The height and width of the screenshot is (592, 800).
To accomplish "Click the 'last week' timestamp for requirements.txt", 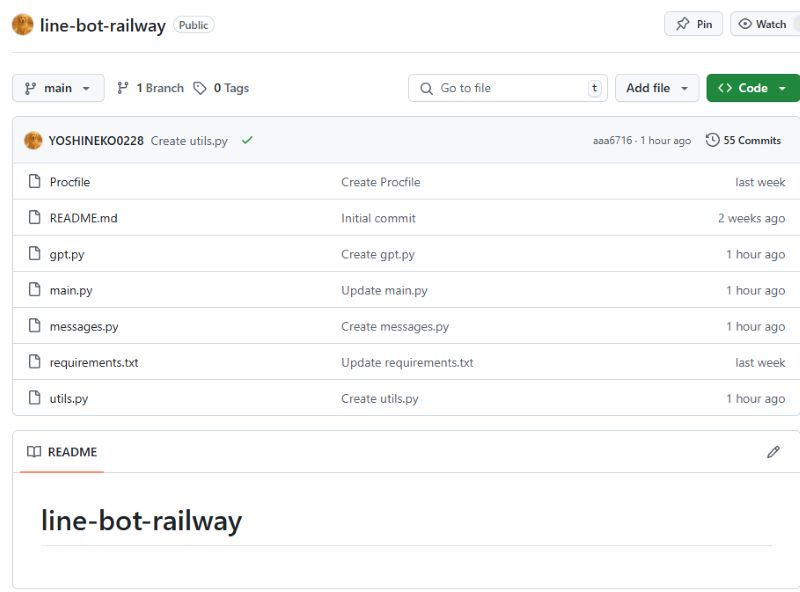I will tap(760, 362).
